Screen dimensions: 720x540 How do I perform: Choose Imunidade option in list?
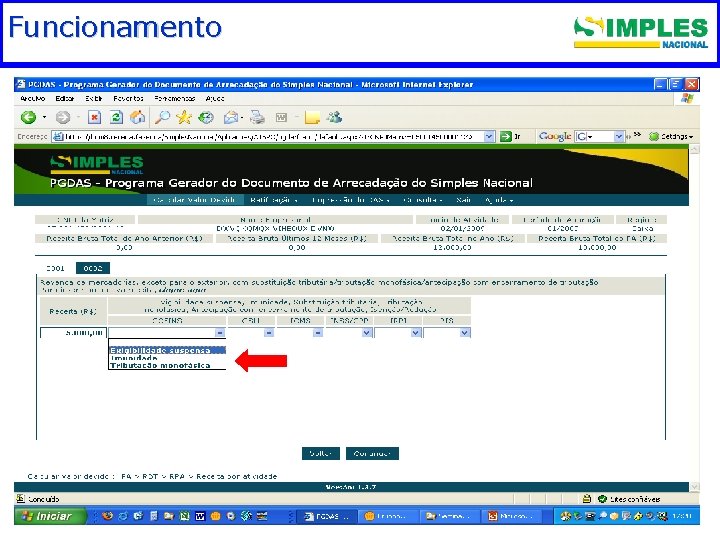click(167, 358)
